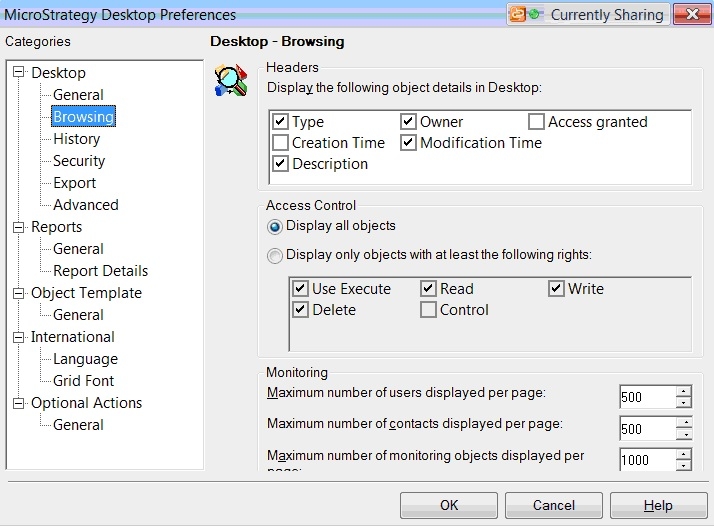Collapse the Desktop tree node
714x526 pixels.
click(18, 72)
